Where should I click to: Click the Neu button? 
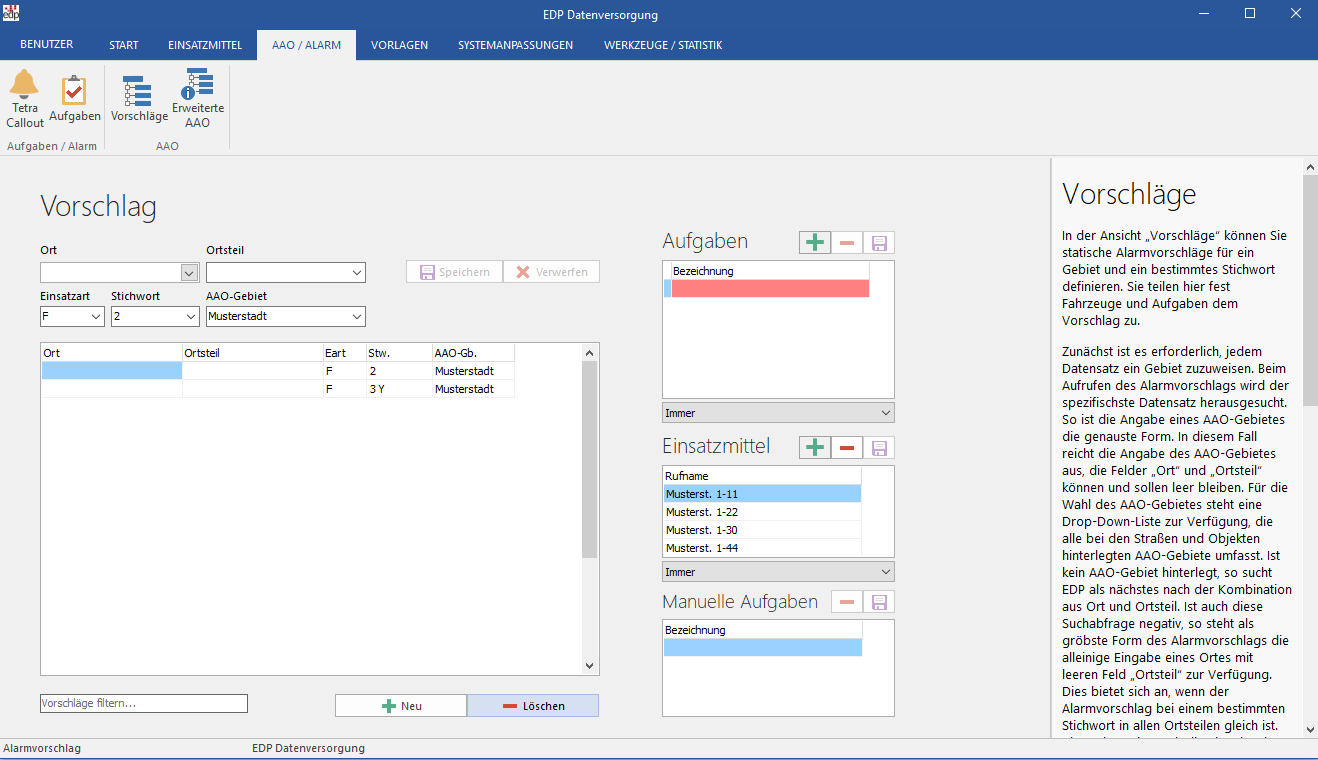pos(401,706)
